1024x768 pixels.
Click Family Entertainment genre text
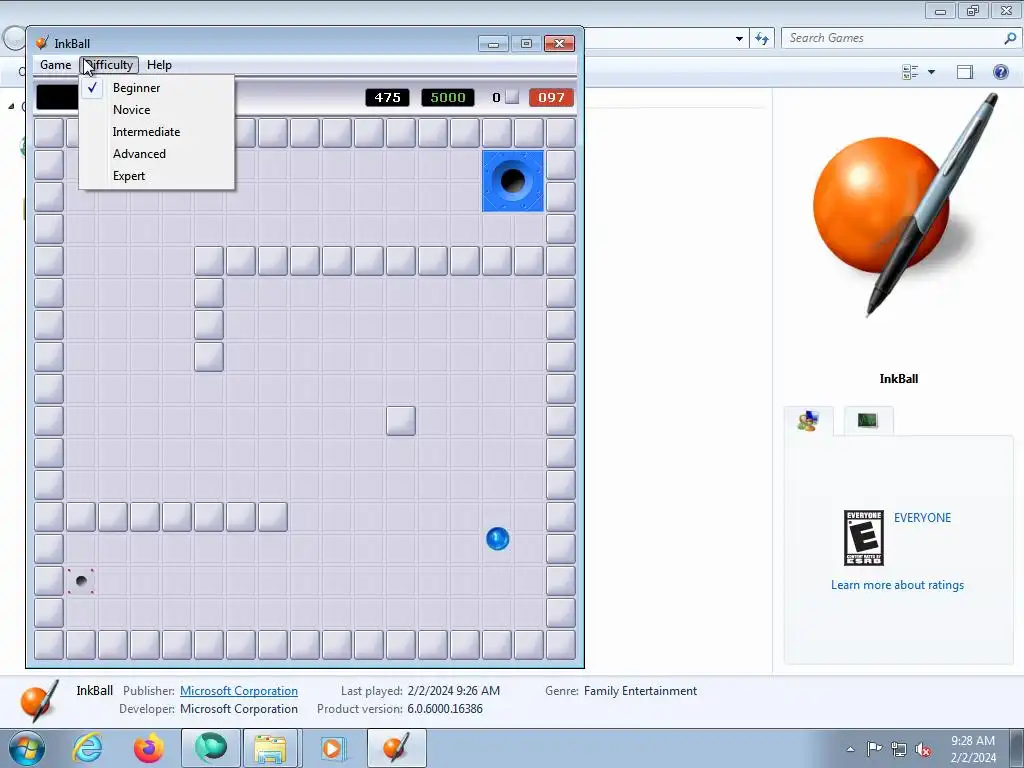pos(641,691)
